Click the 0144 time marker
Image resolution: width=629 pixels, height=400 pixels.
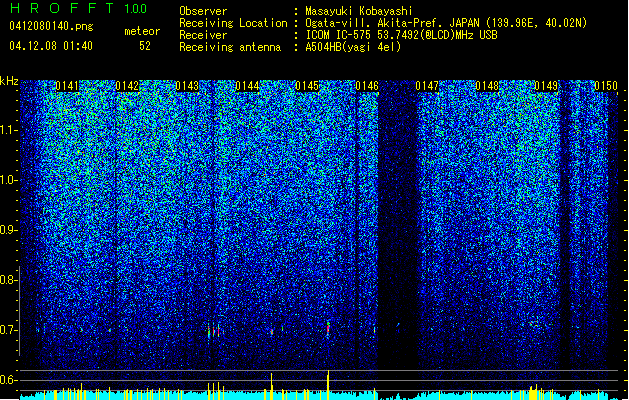tap(247, 86)
